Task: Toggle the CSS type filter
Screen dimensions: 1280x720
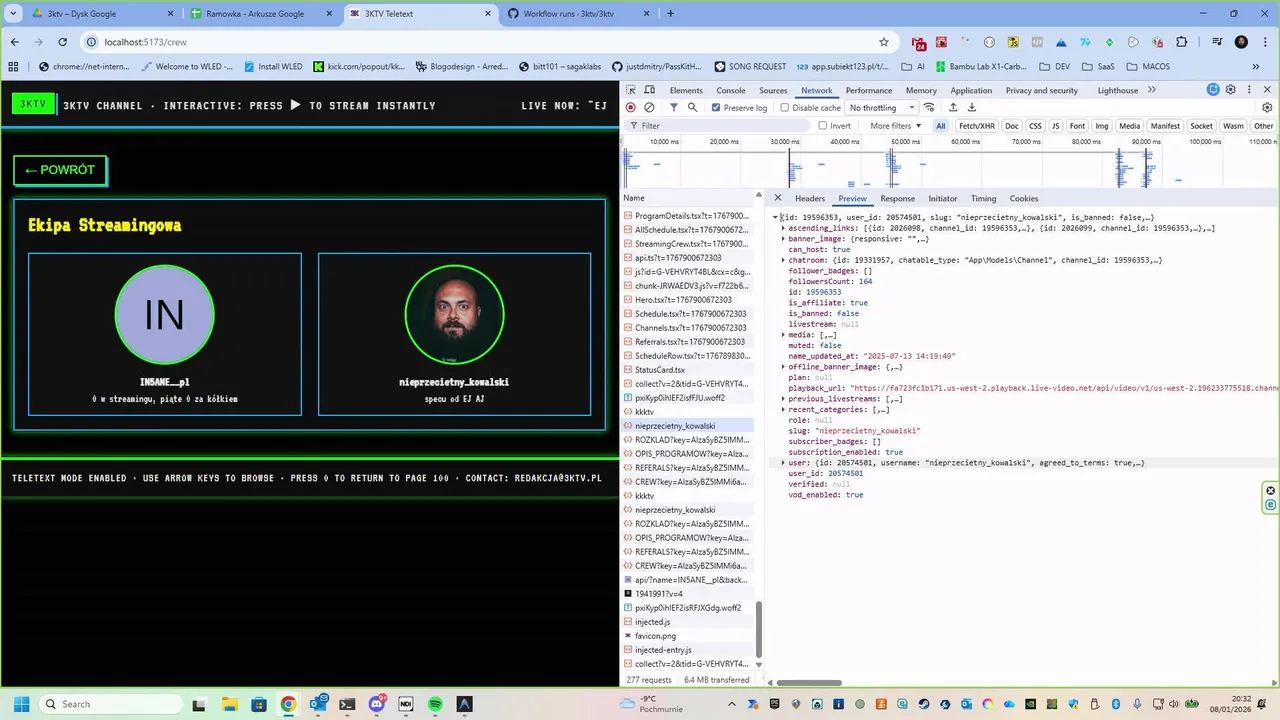Action: tap(1035, 126)
